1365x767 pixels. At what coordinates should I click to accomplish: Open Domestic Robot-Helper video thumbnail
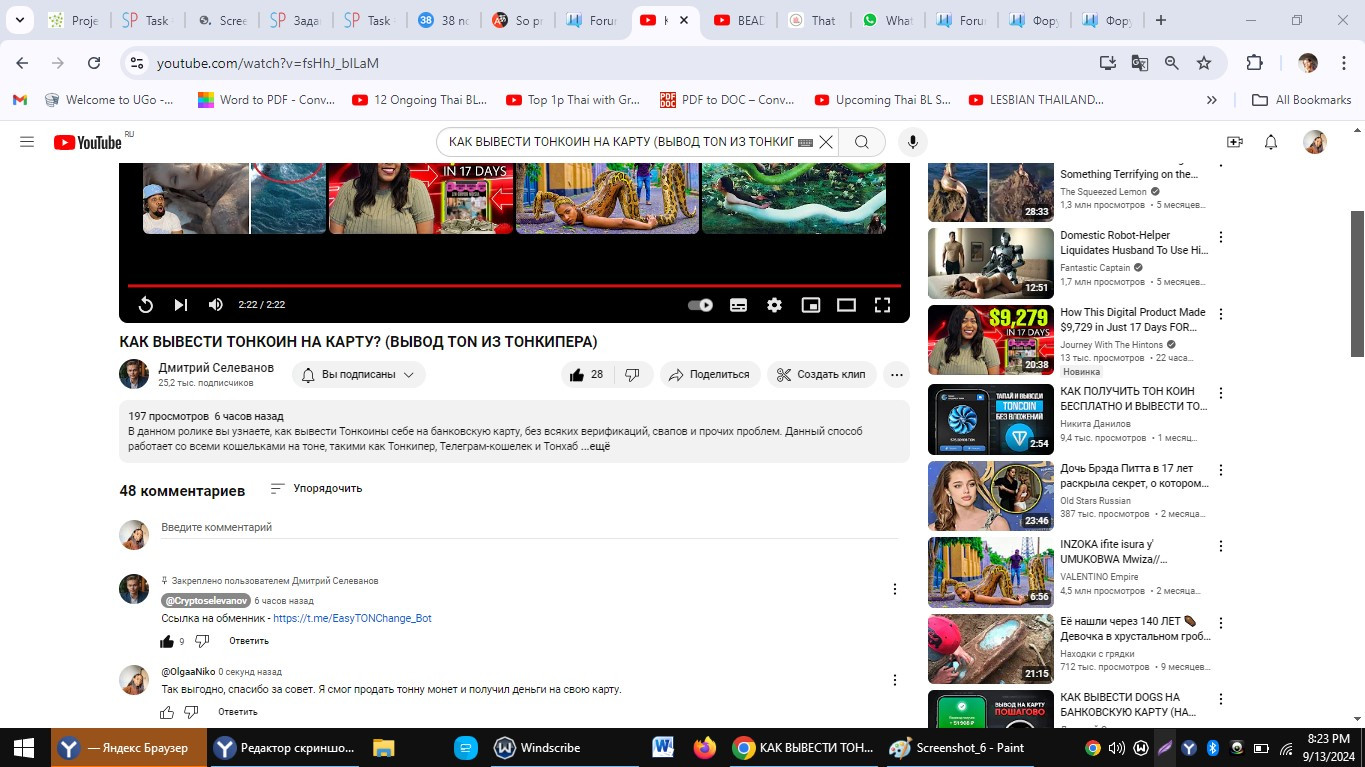[991, 263]
